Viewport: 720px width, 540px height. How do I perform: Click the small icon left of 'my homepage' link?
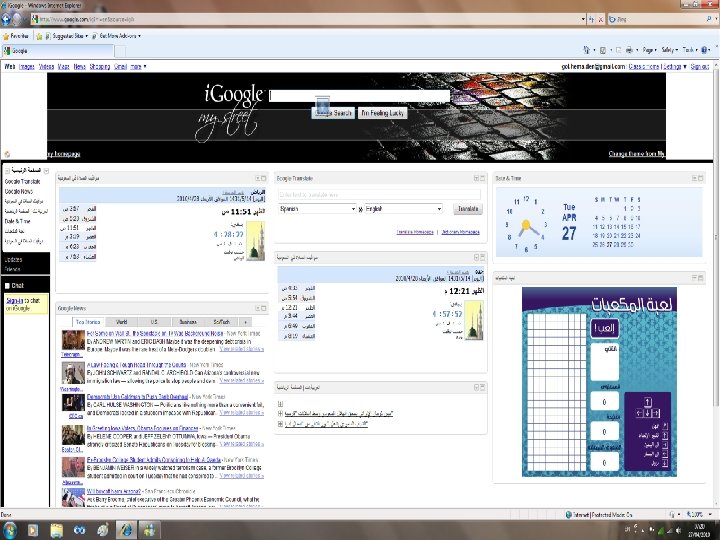tap(7, 154)
